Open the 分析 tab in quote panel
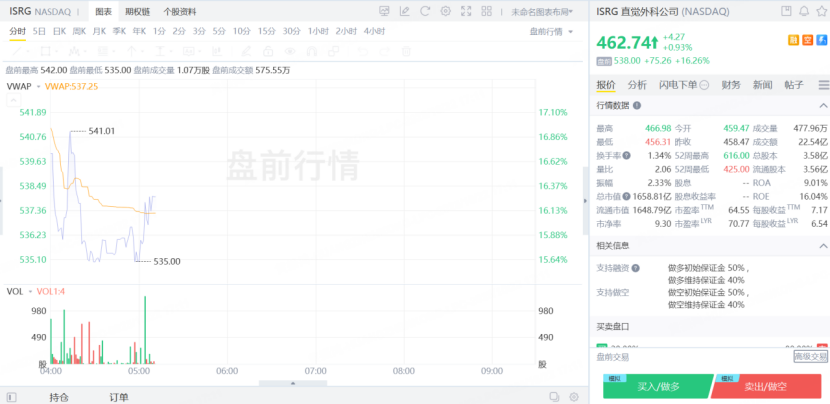 pyautogui.click(x=637, y=85)
